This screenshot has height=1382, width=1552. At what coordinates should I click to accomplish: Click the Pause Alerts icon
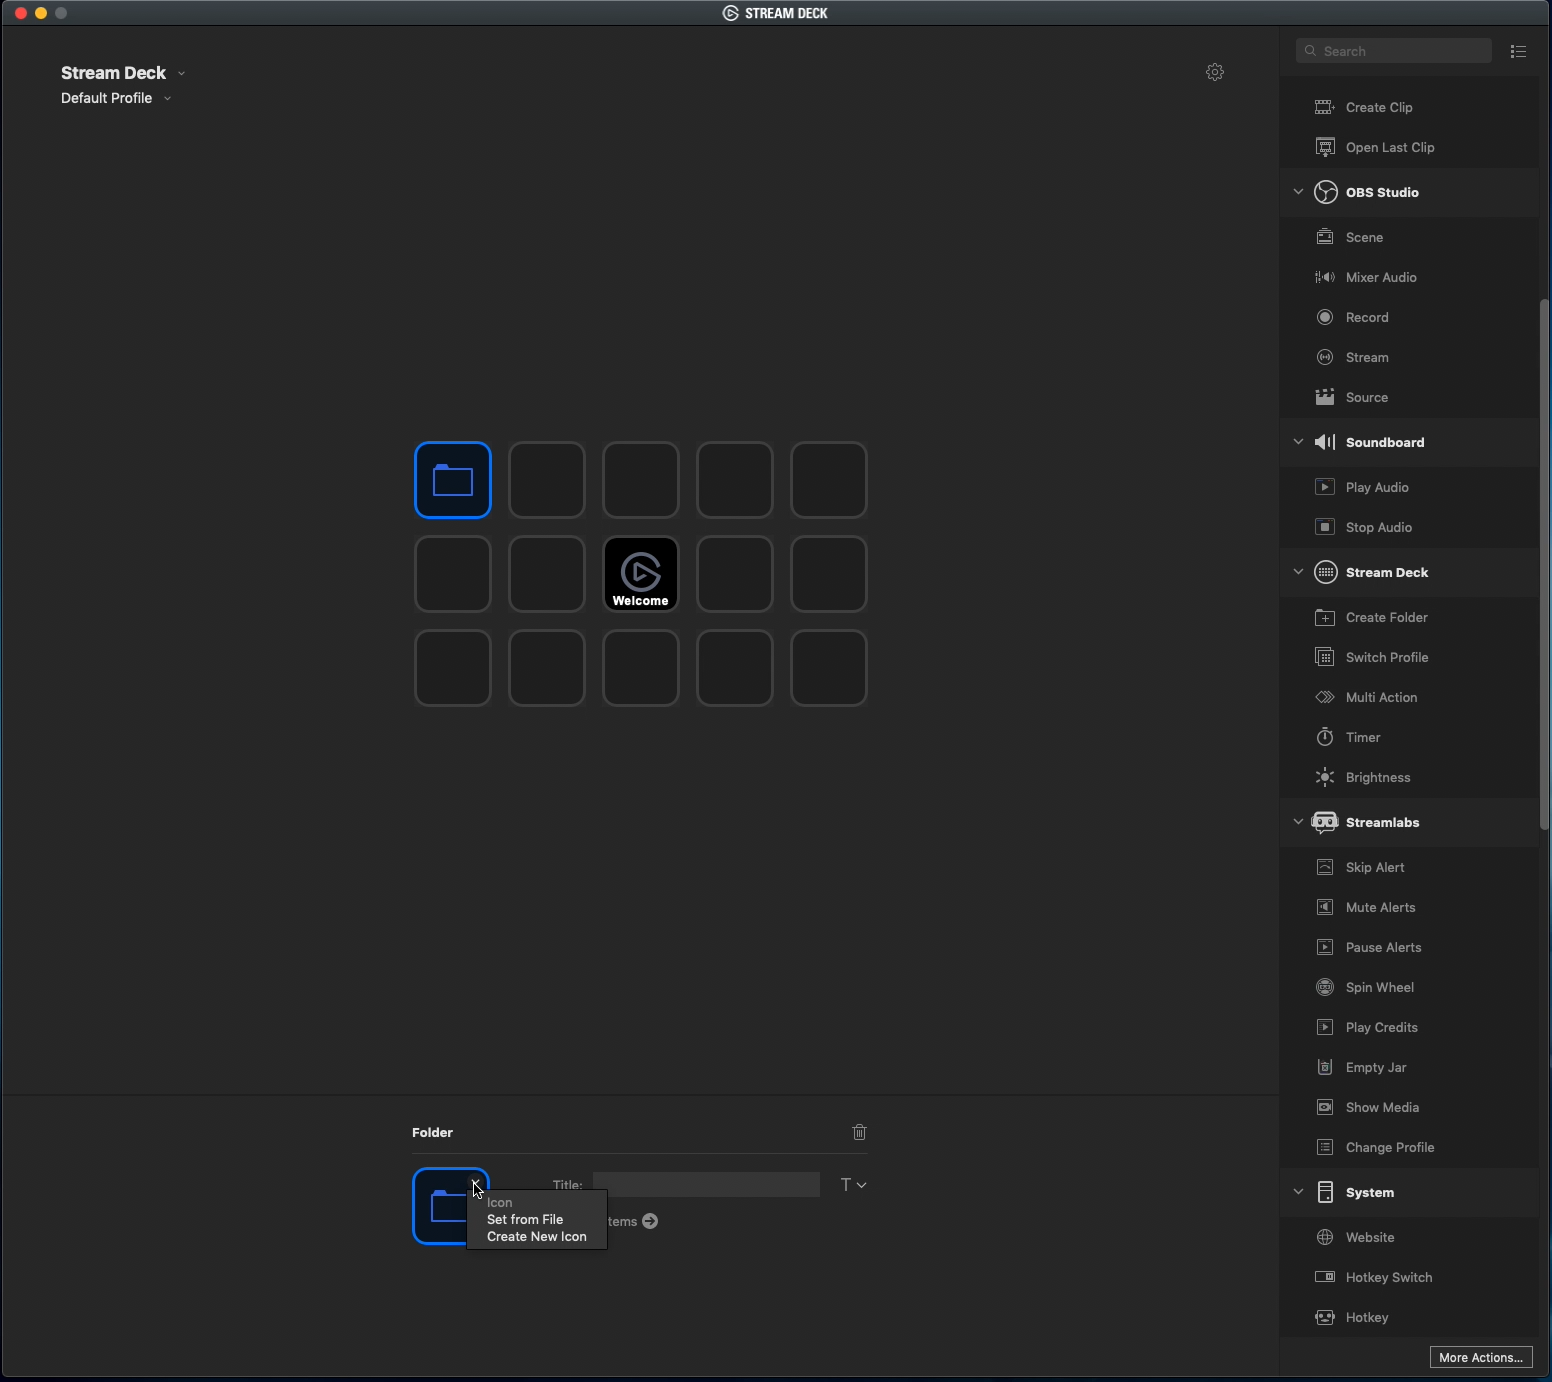pyautogui.click(x=1325, y=947)
